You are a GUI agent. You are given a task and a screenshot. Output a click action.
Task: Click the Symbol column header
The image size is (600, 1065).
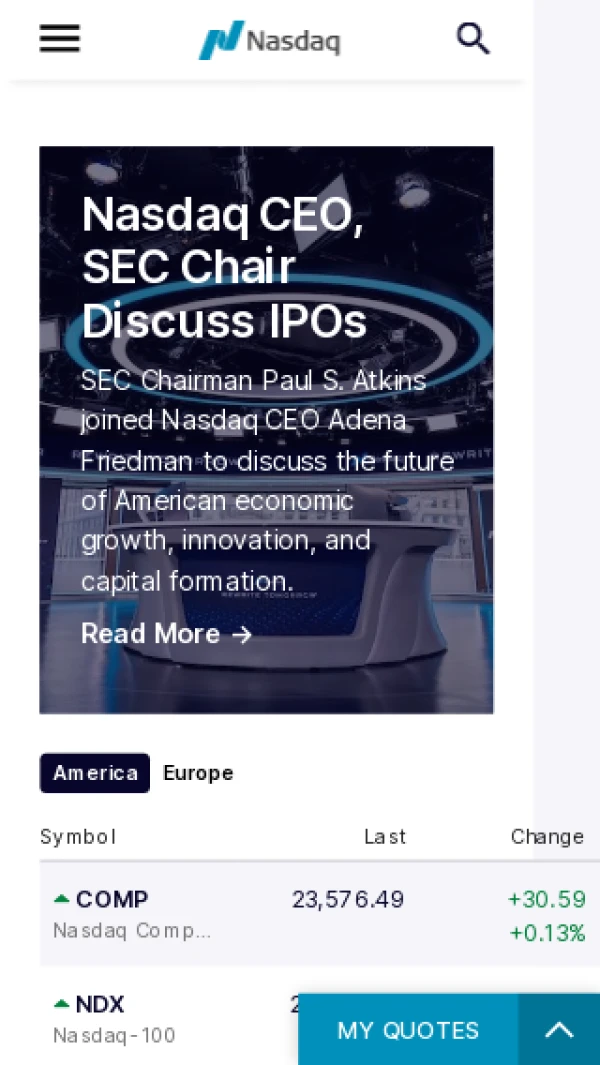78,837
